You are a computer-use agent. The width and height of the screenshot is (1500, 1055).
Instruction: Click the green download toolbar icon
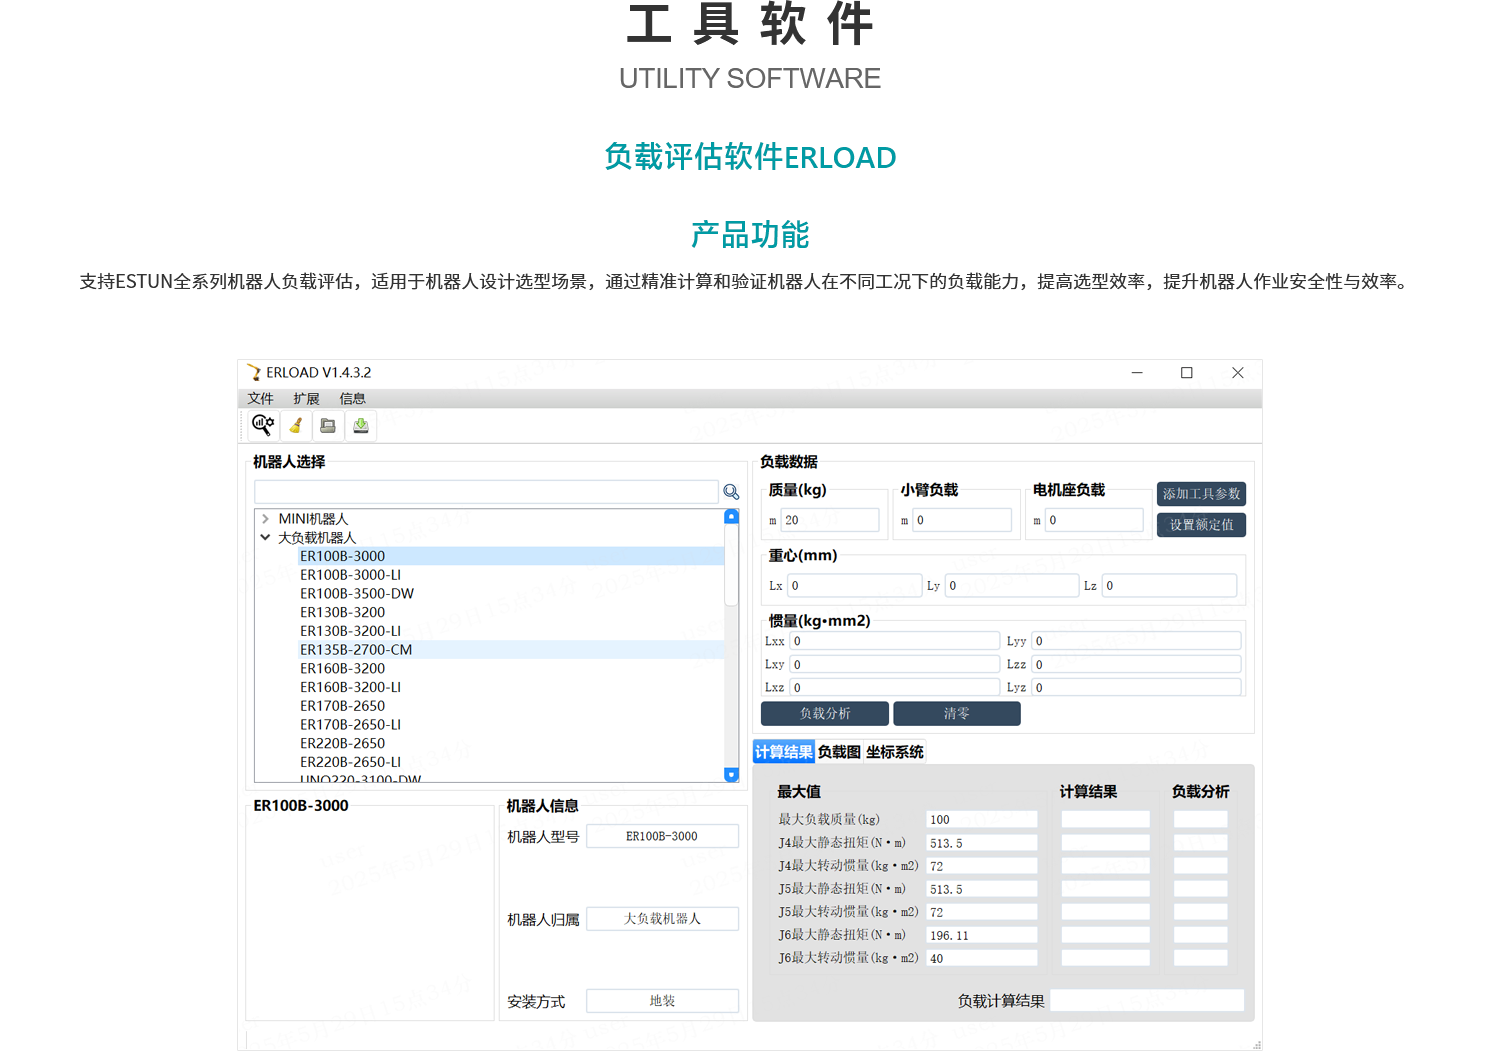361,425
